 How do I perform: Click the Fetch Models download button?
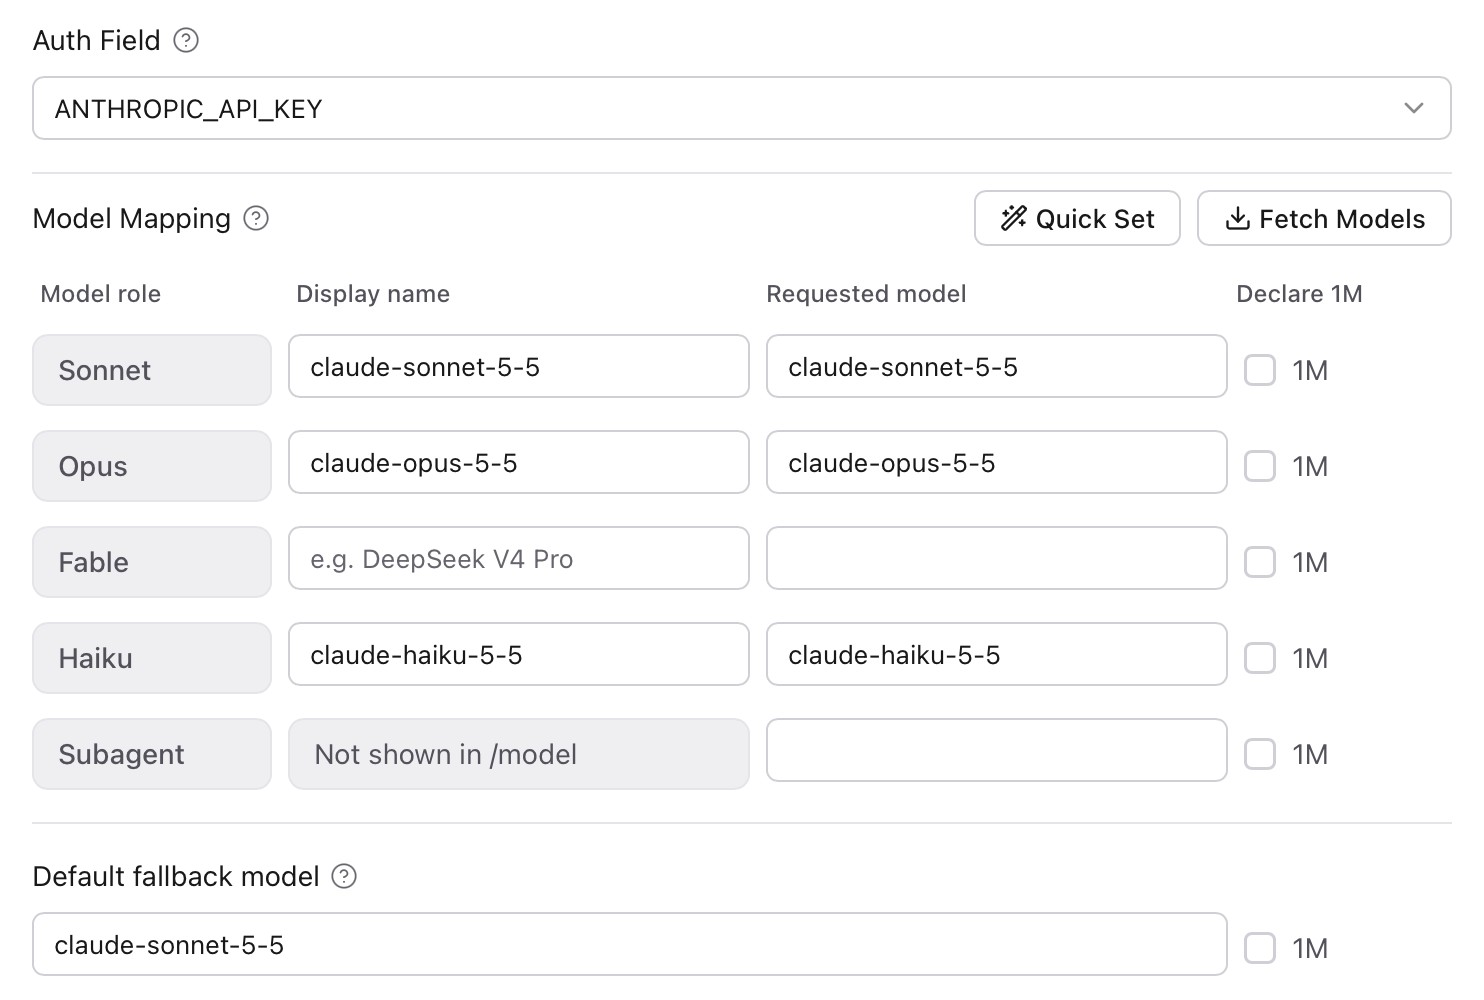[x=1324, y=218]
